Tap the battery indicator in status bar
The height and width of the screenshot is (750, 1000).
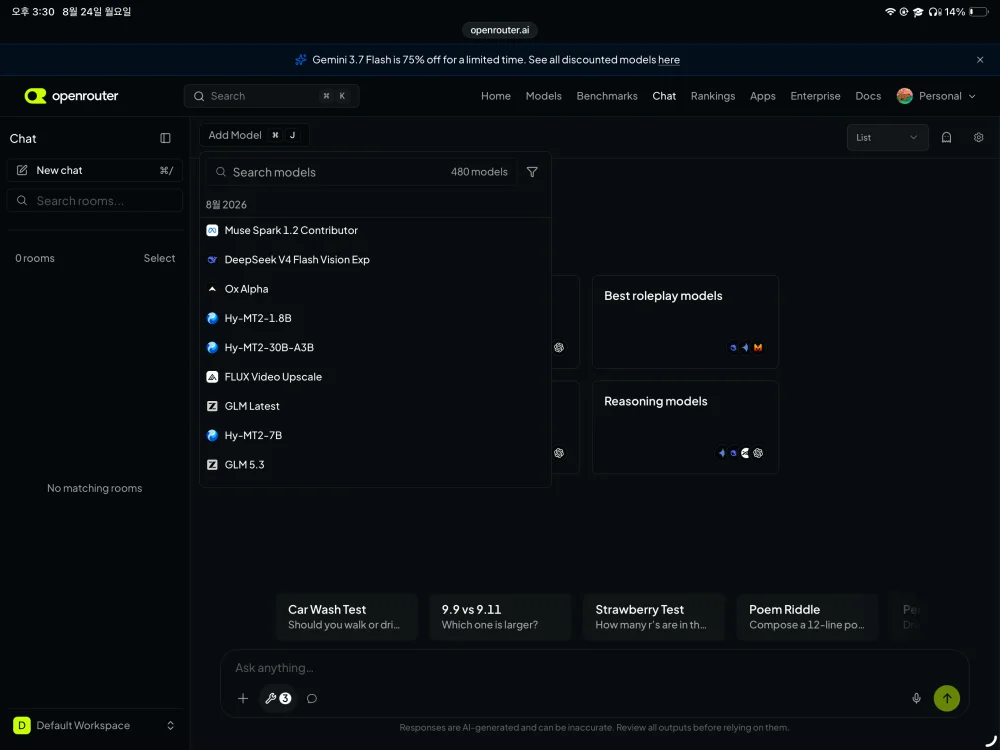pos(978,11)
